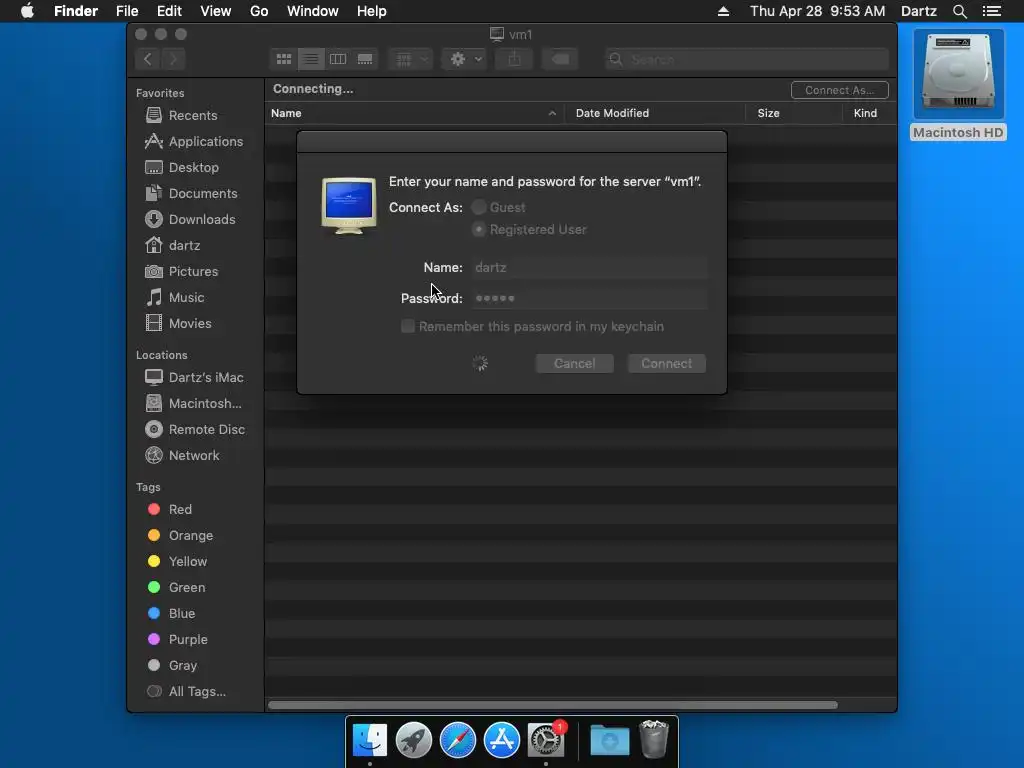Open the File menu
Viewport: 1024px width, 768px height.
(x=127, y=11)
